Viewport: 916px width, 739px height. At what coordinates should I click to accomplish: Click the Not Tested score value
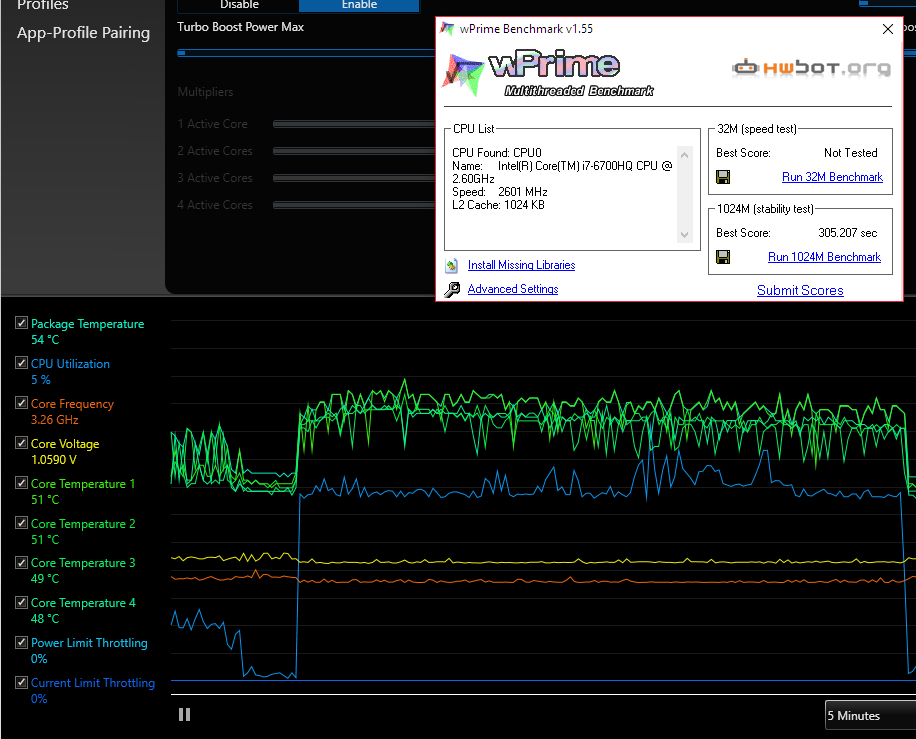[x=851, y=153]
